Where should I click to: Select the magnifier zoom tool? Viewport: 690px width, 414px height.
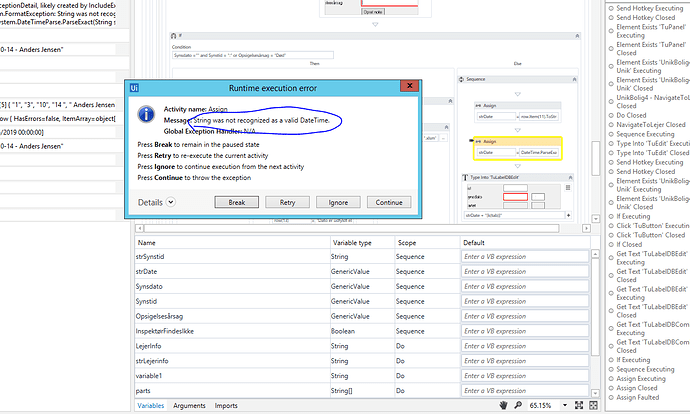(518, 405)
